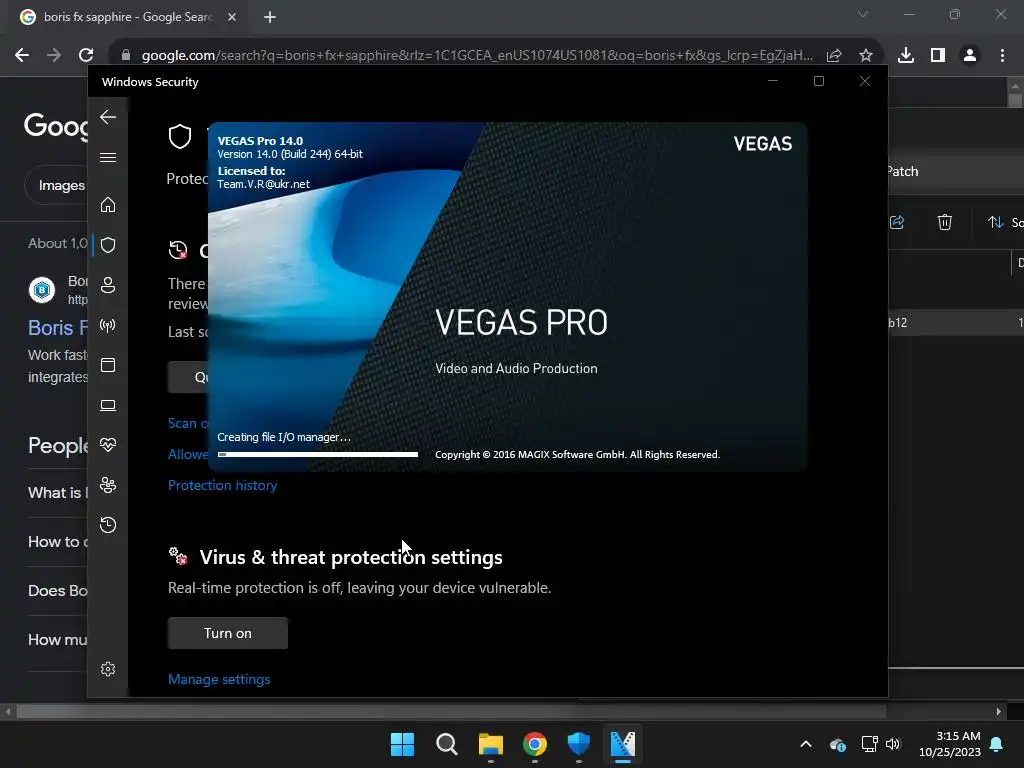Switch to VEGAS Pro on taskbar
The height and width of the screenshot is (768, 1024).
coord(622,744)
